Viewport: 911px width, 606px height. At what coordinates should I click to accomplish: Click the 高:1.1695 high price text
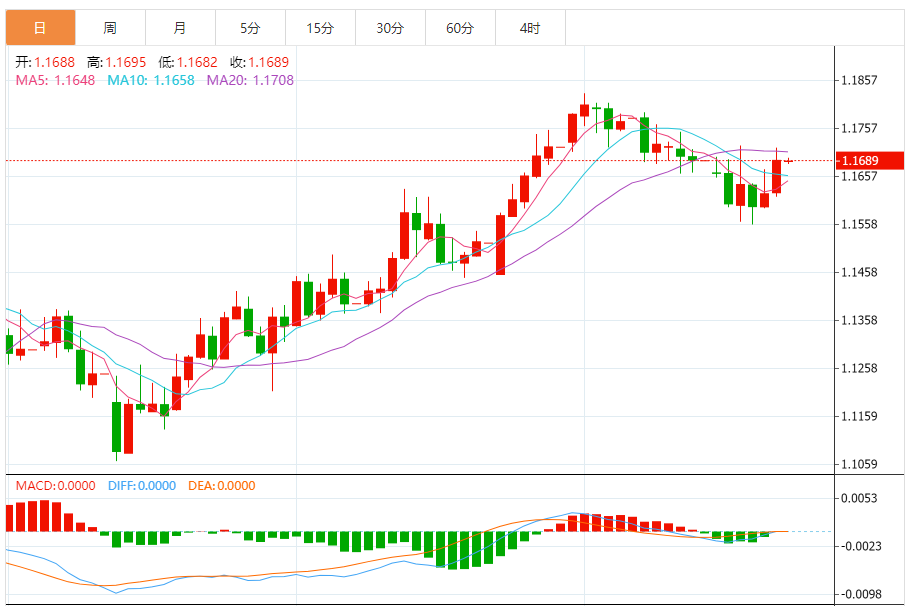[x=117, y=62]
